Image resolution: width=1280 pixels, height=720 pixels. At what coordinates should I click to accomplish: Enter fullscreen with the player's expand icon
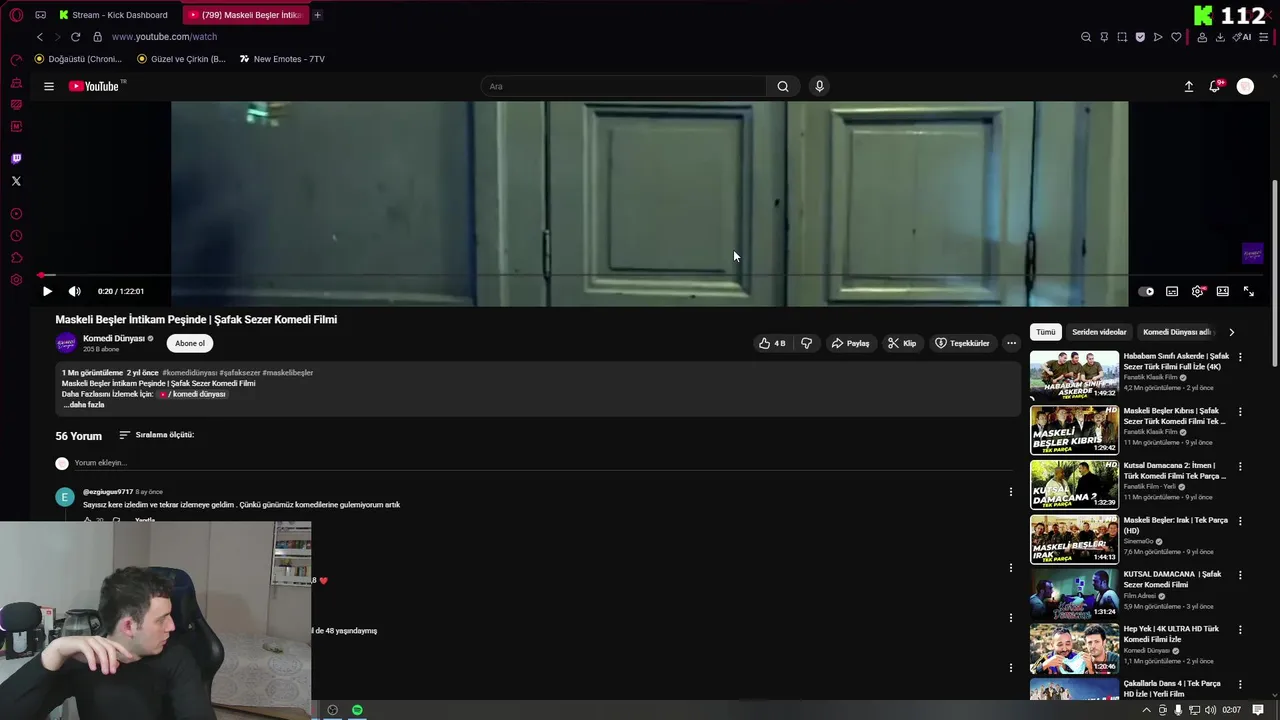[x=1248, y=291]
